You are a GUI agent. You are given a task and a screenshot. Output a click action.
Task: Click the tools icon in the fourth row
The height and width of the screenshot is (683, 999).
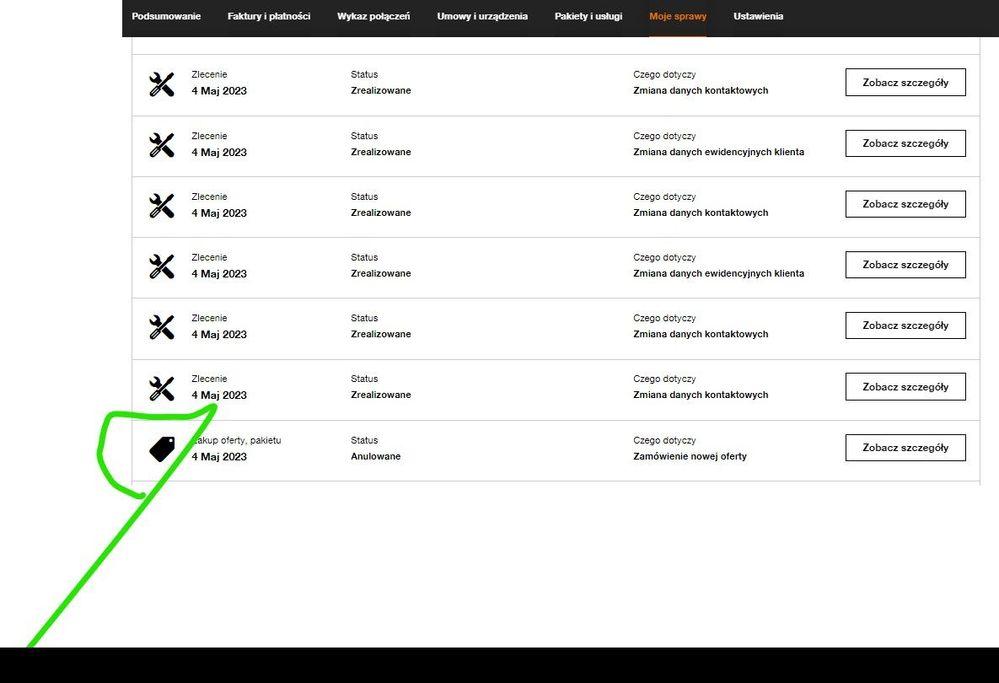point(161,267)
